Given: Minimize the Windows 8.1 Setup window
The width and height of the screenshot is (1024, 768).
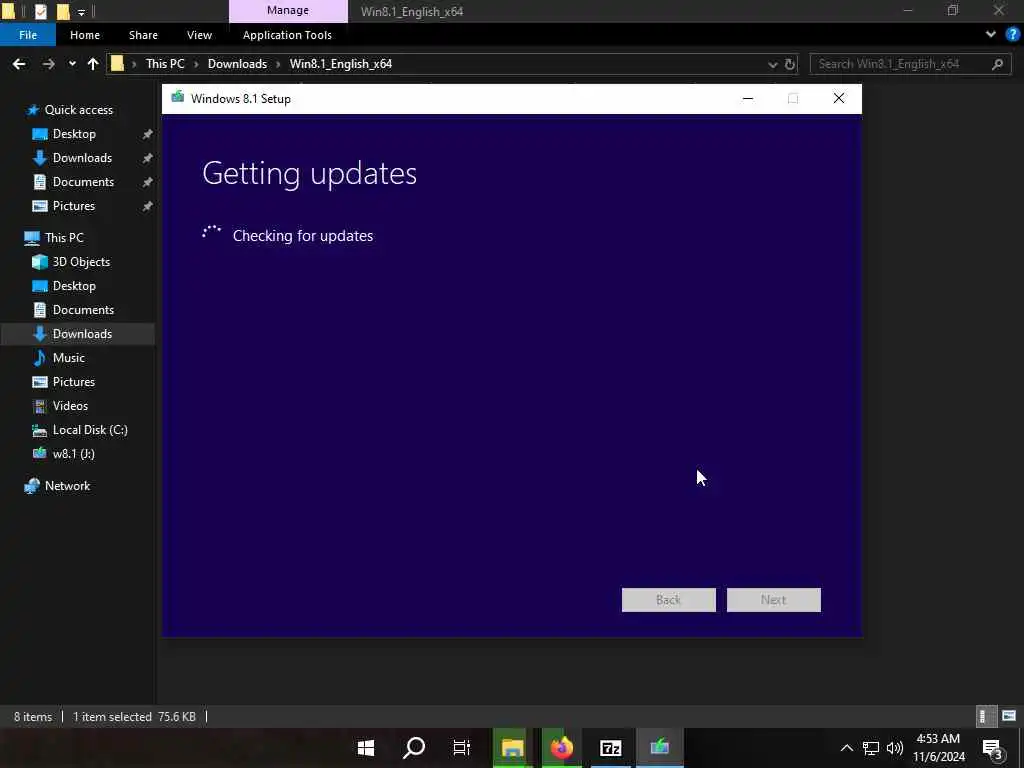Looking at the screenshot, I should pos(748,99).
